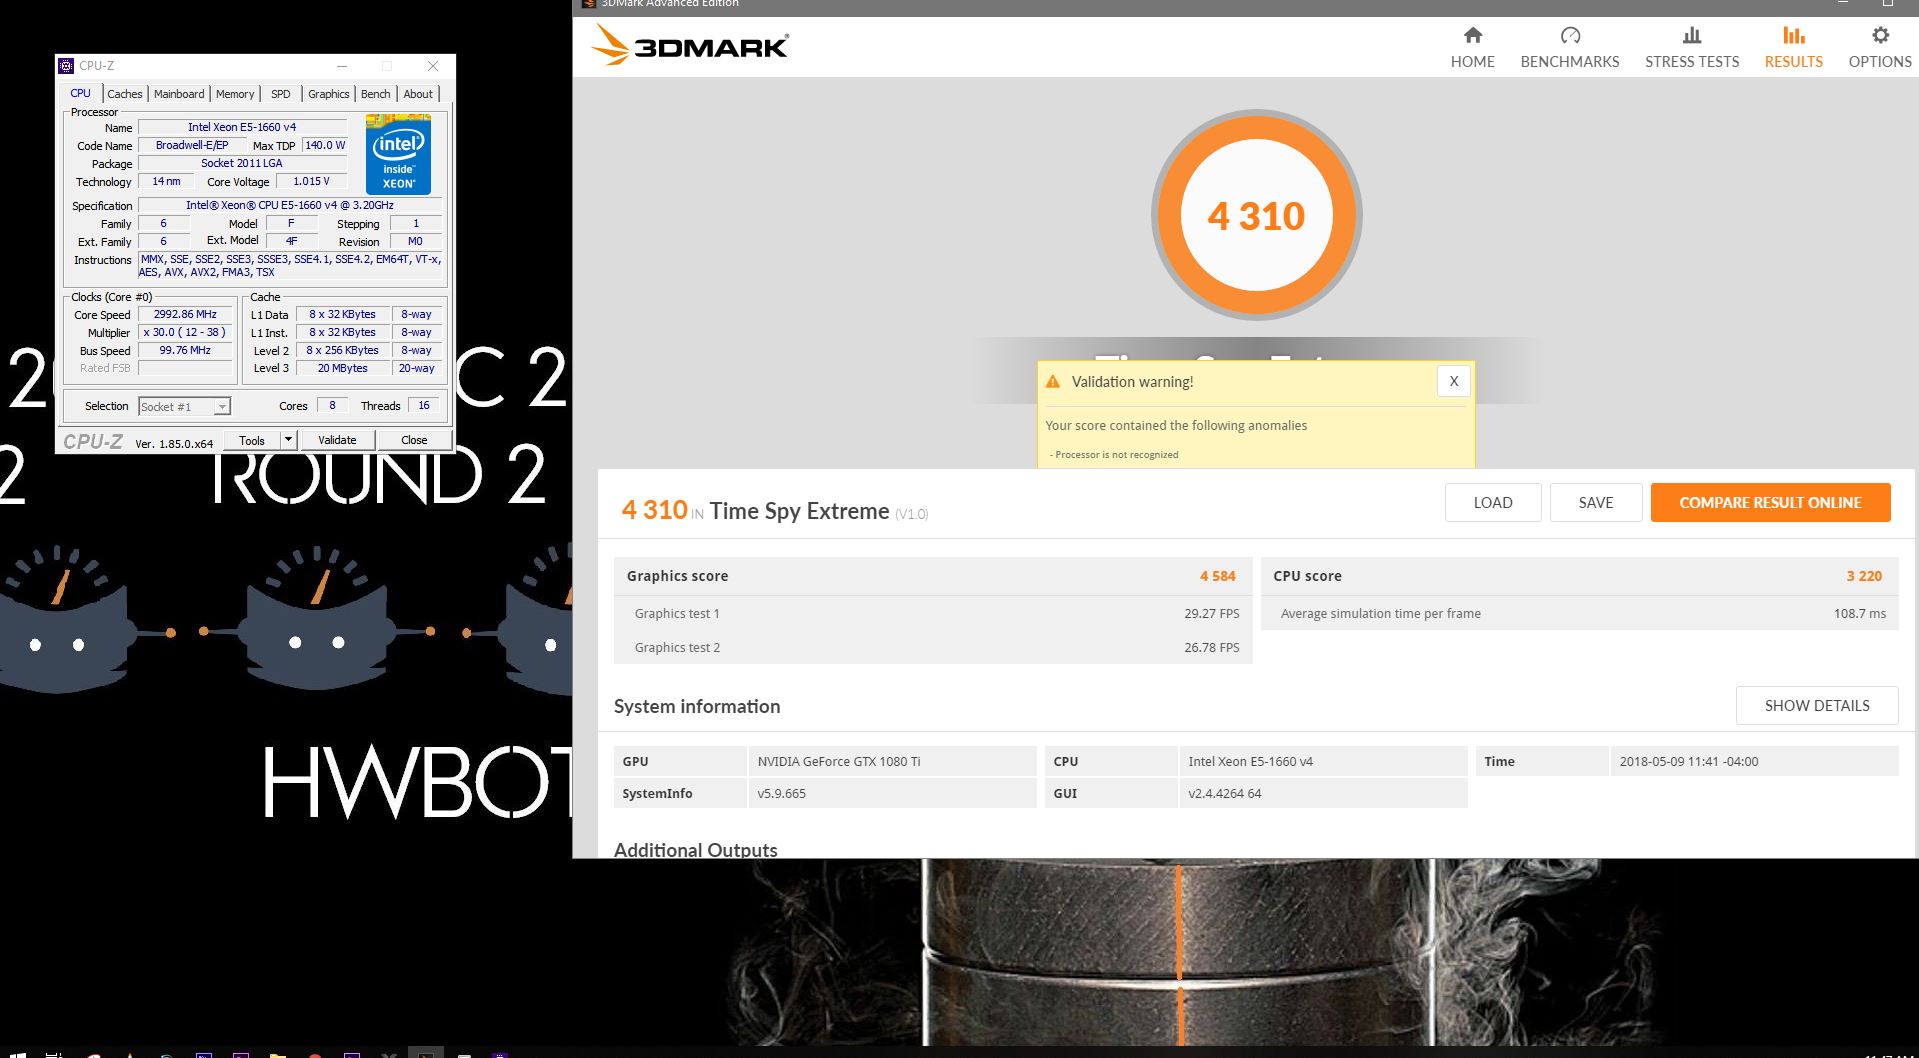The image size is (1919, 1058).
Task: Click the Bus Speed 99.76 MHz field
Action: click(x=185, y=350)
